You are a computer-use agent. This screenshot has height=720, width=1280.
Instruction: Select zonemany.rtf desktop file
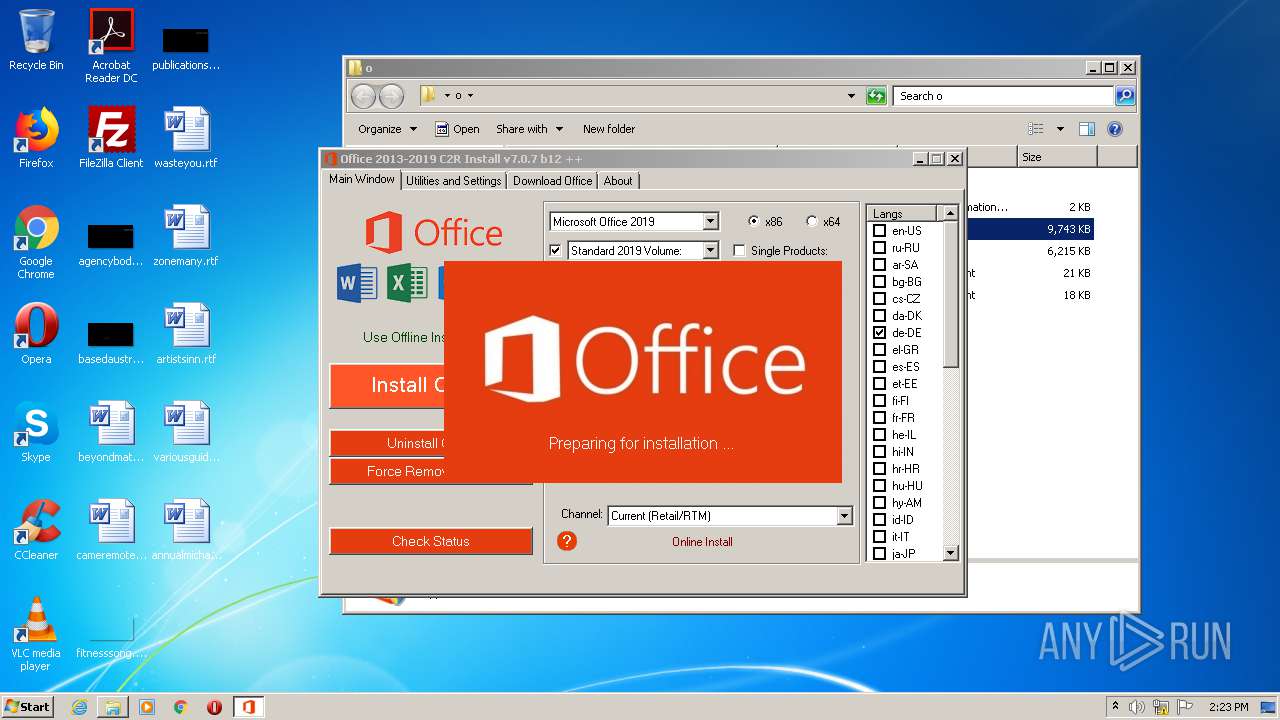(x=186, y=236)
